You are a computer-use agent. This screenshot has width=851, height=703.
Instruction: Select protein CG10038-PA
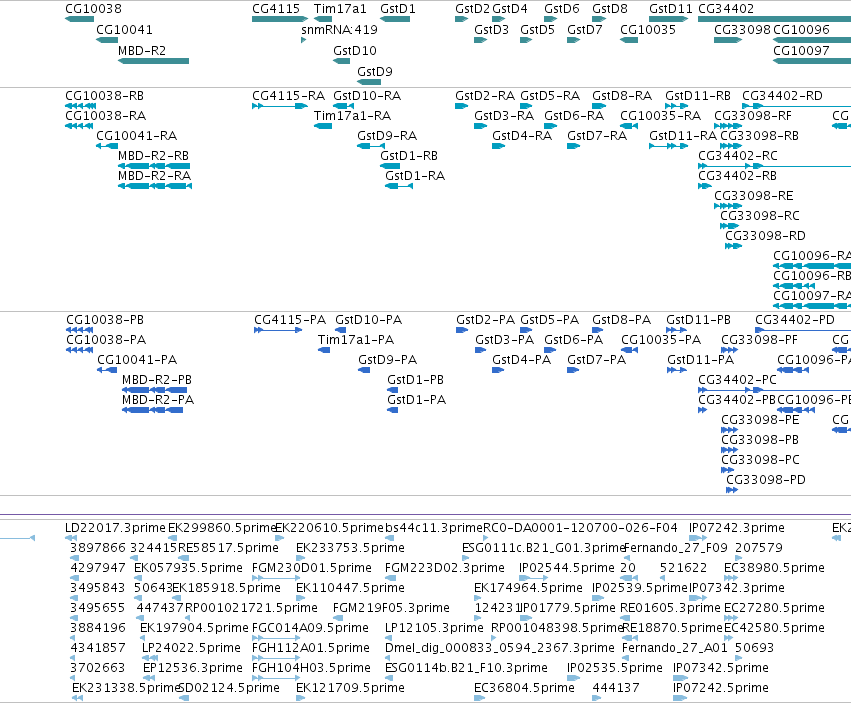(x=106, y=340)
